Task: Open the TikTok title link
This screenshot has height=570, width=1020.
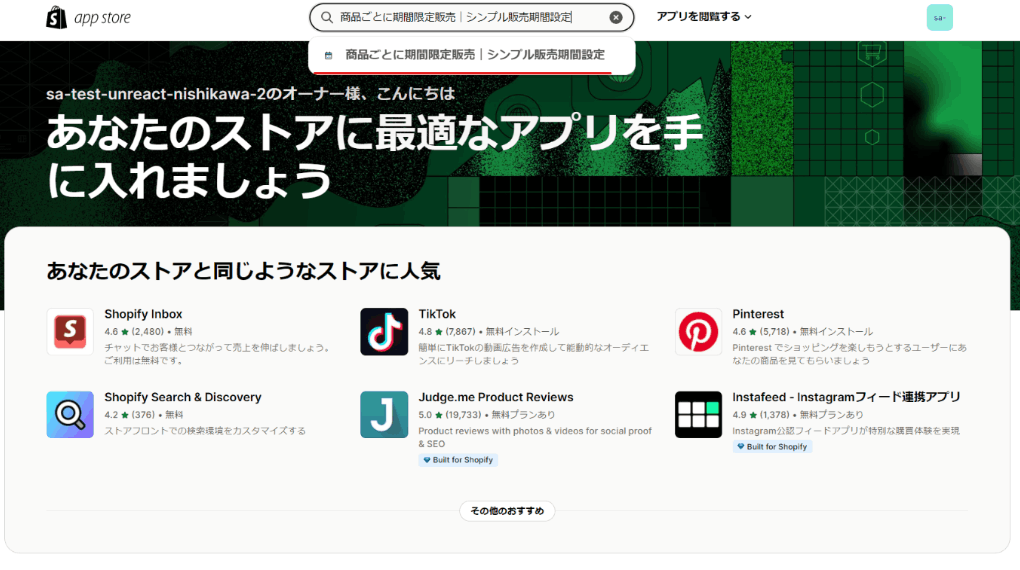Action: pos(437,314)
